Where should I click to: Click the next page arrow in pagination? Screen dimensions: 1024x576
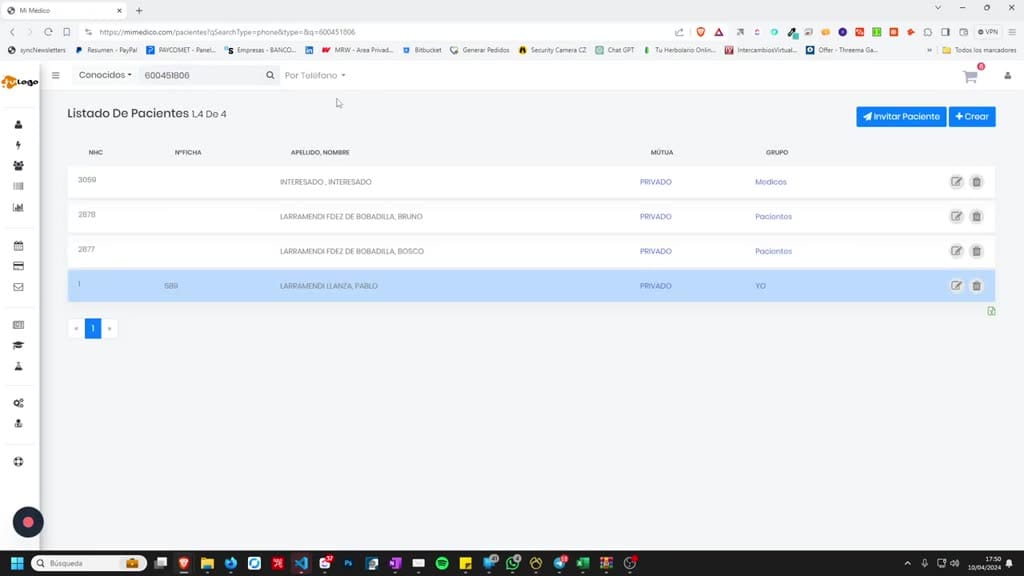coord(110,328)
